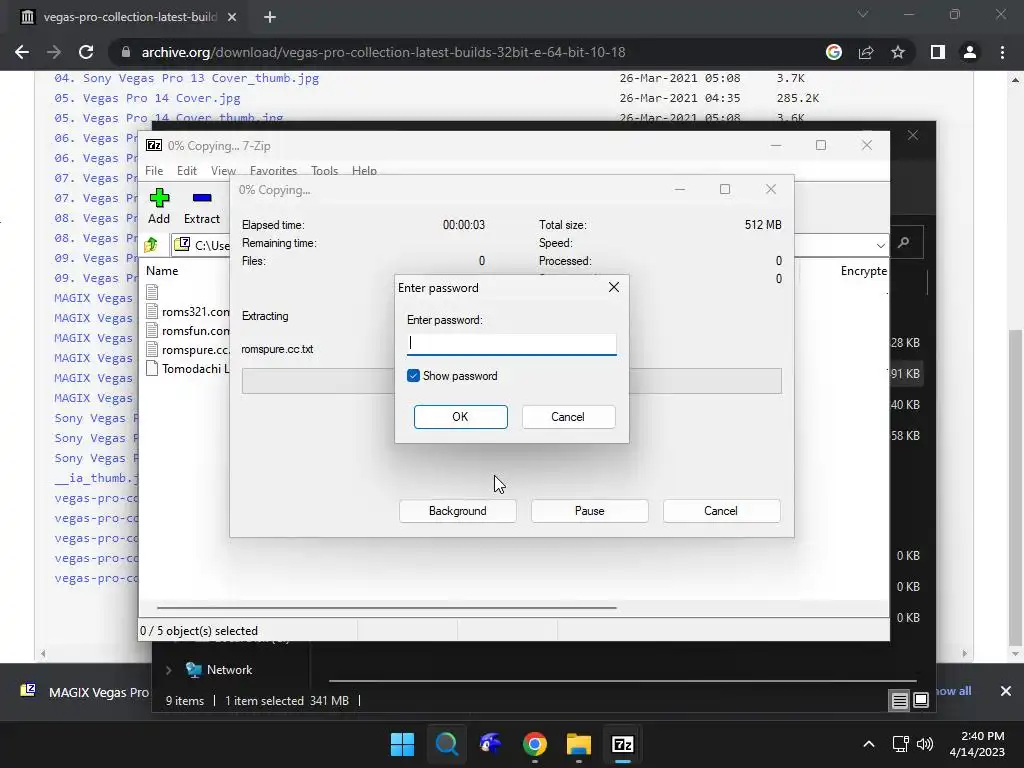Viewport: 1024px width, 768px height.
Task: Pause the copying operation
Action: click(x=589, y=511)
